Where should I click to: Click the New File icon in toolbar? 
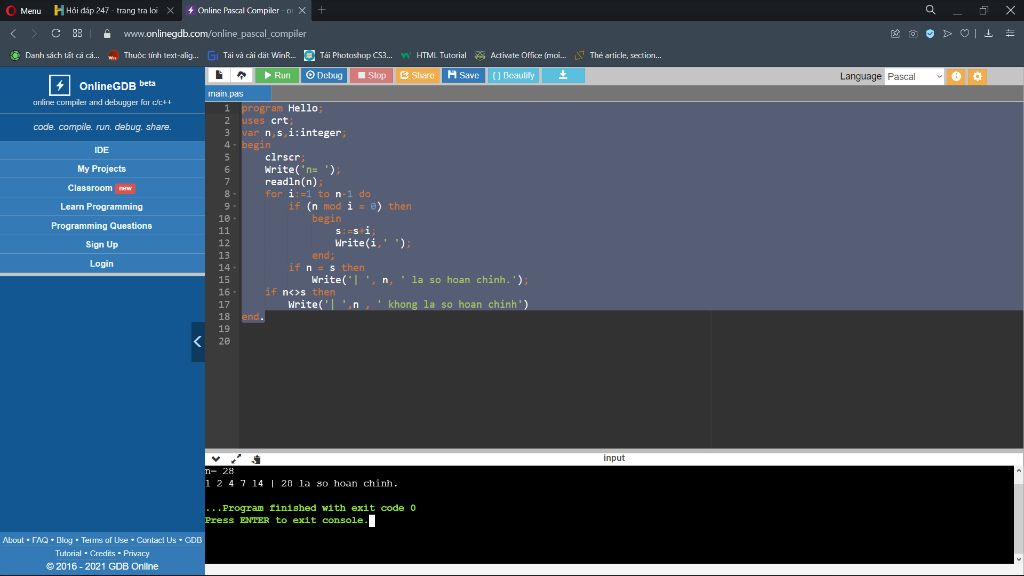coord(219,75)
